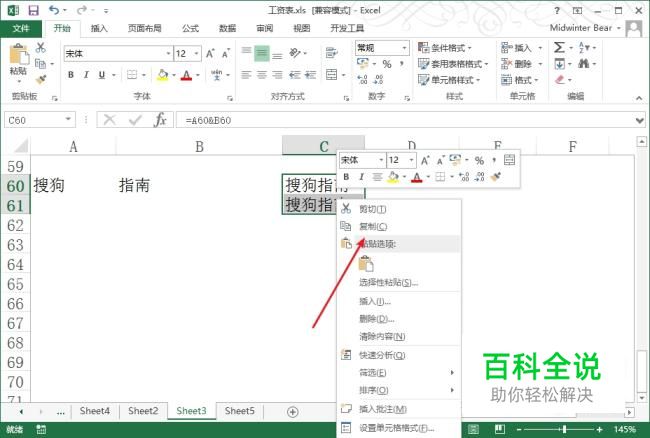
Task: Undo the last action
Action: click(54, 10)
